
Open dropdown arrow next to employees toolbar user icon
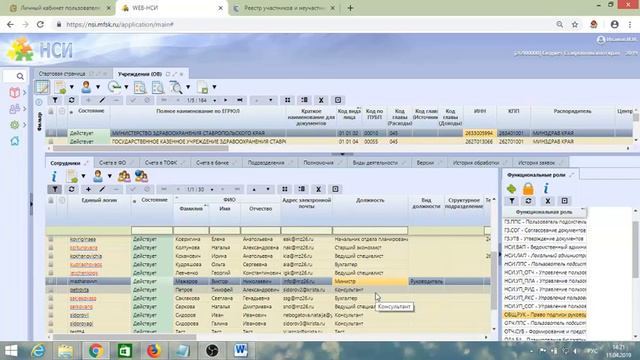(109, 176)
